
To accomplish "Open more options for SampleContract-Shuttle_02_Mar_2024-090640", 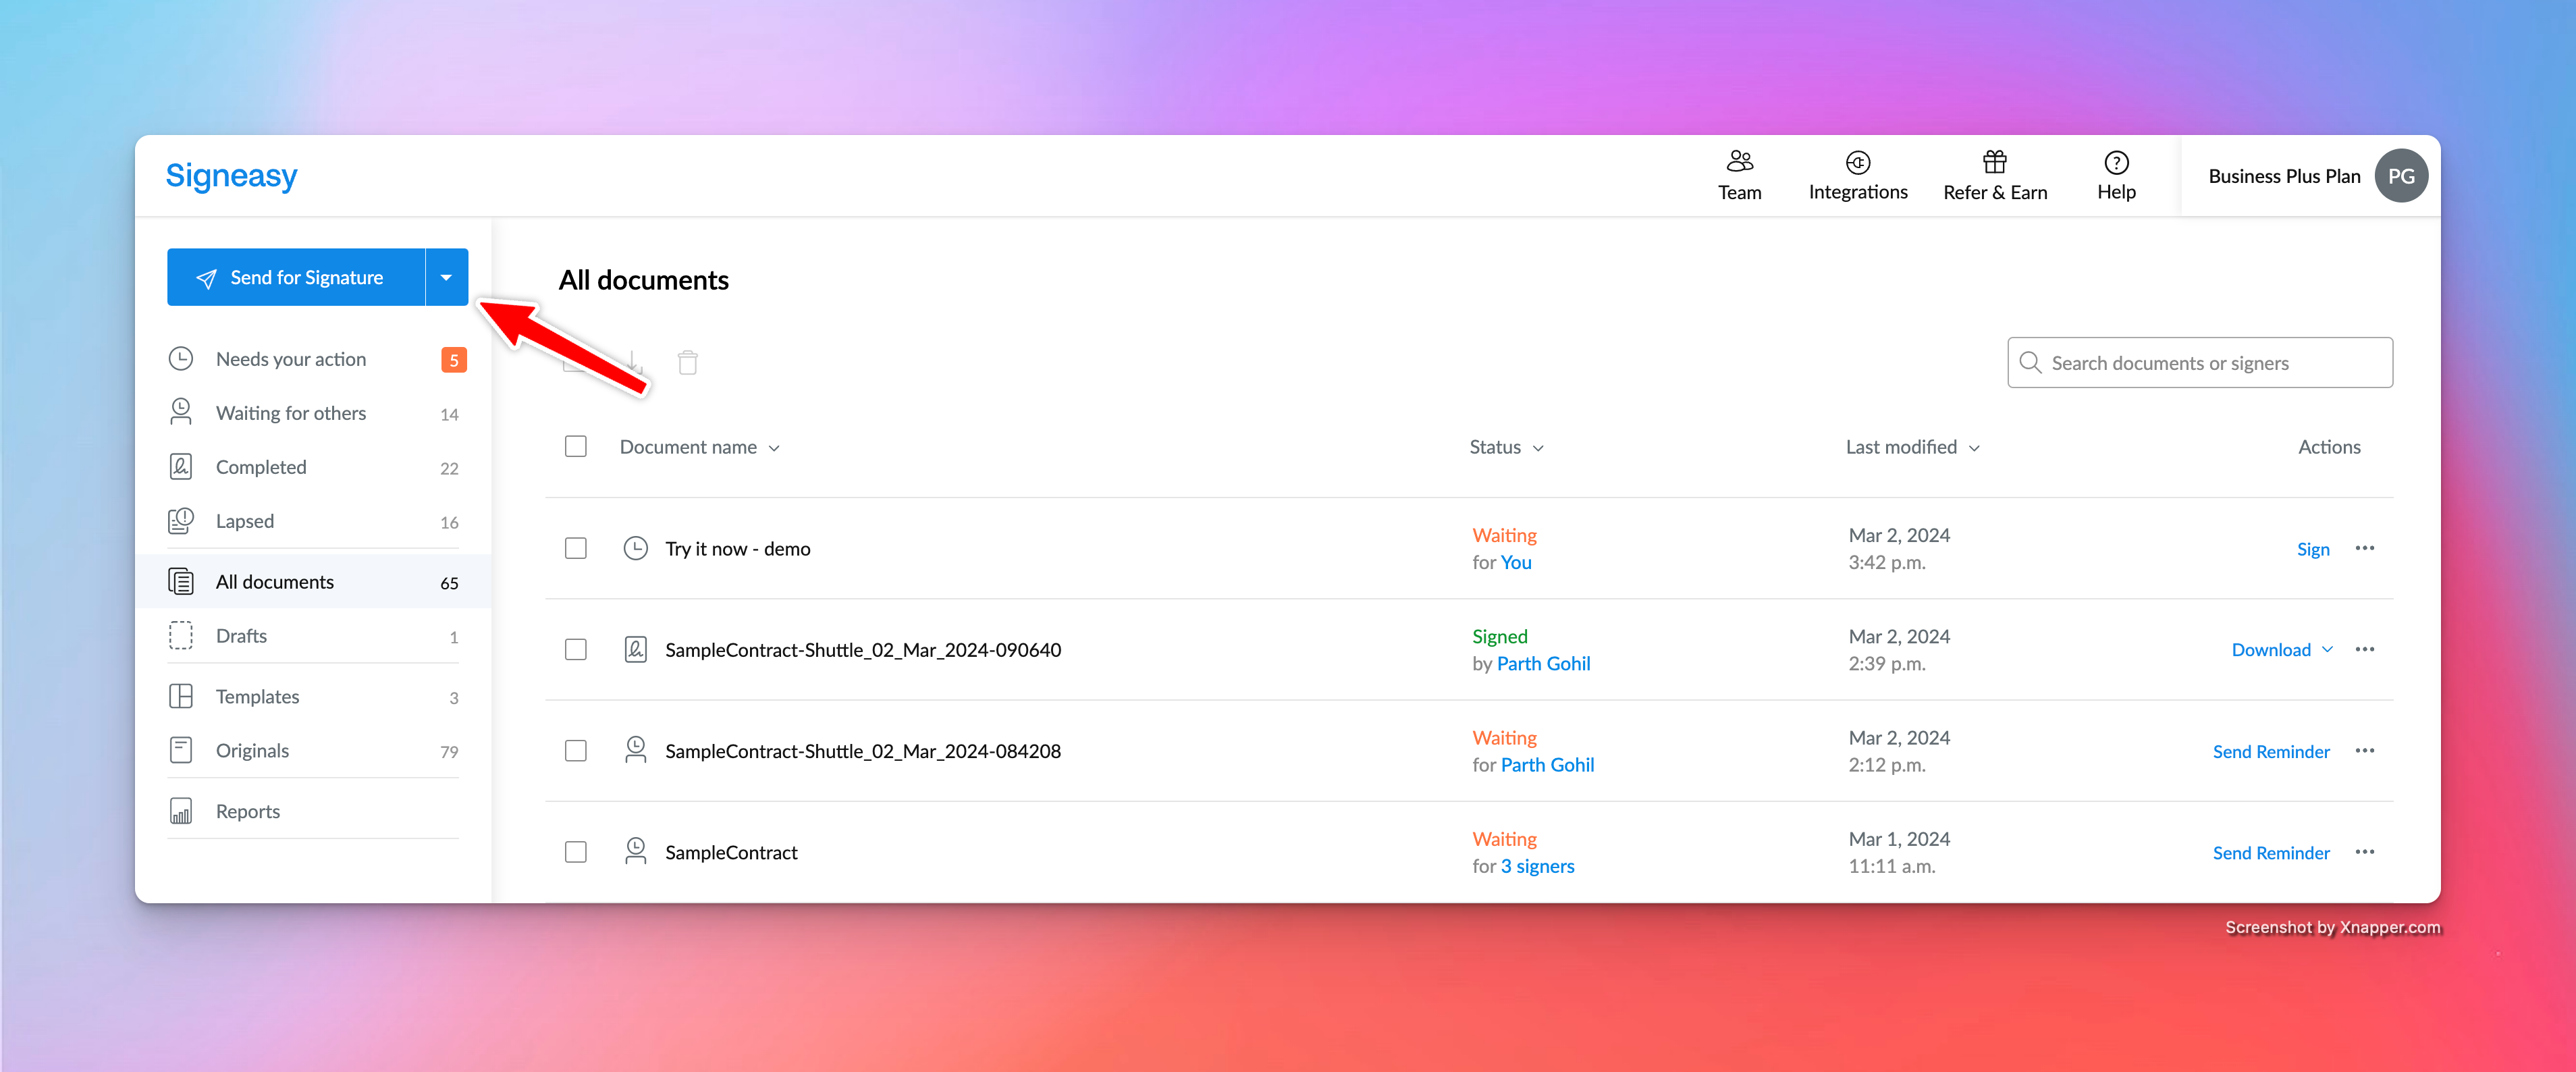I will point(2364,649).
